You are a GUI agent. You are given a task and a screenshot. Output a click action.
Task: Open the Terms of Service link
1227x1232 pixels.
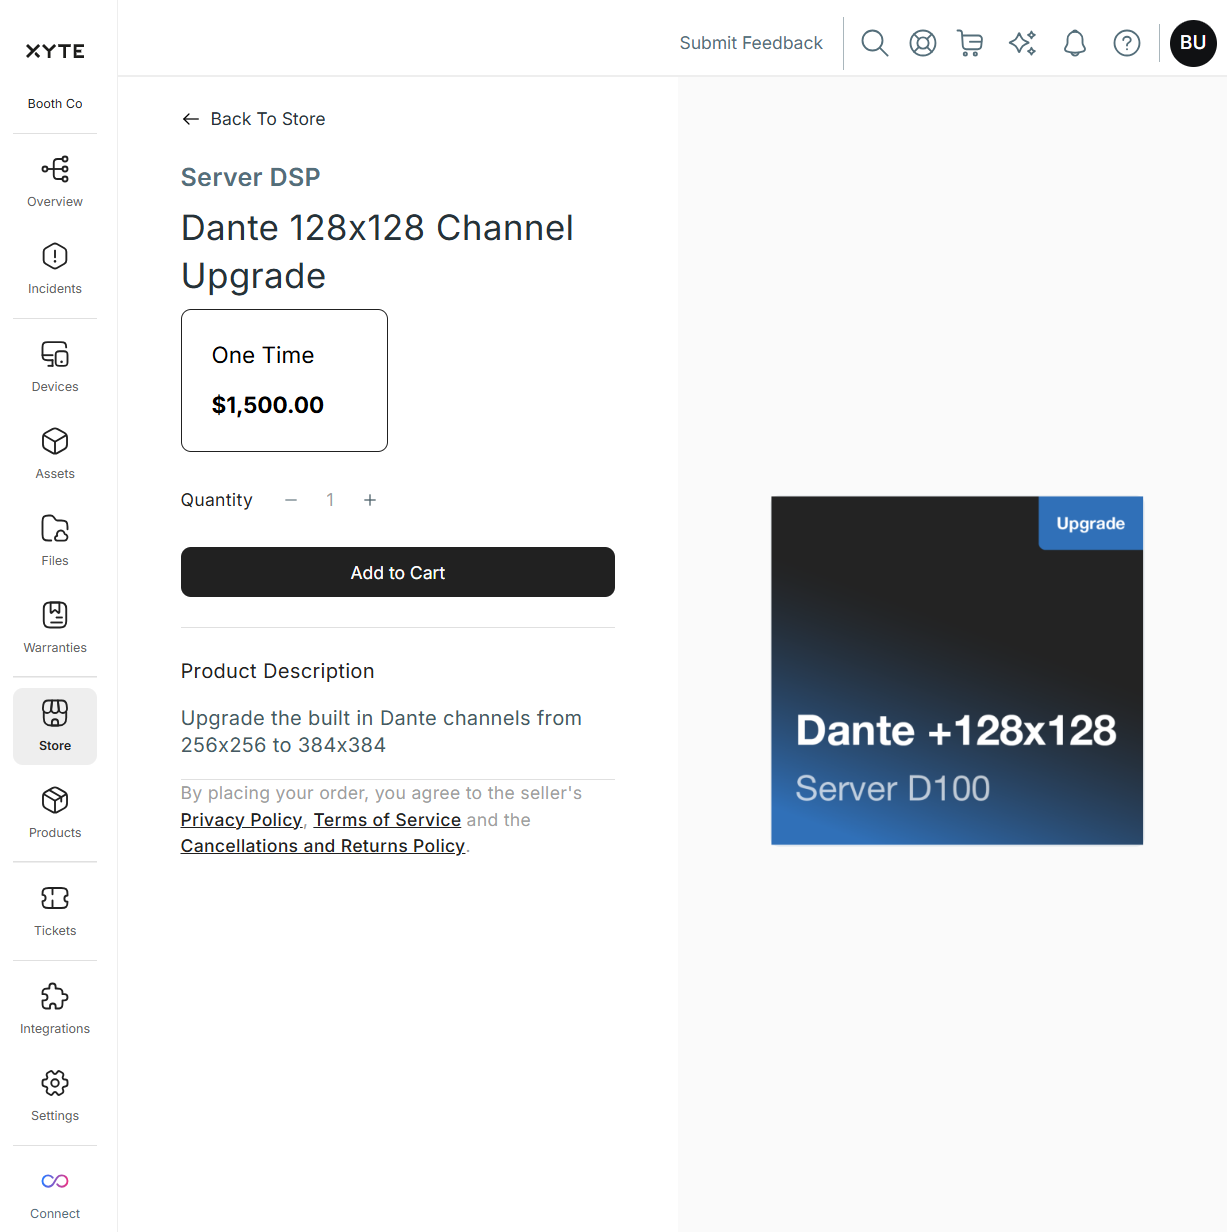(x=387, y=820)
